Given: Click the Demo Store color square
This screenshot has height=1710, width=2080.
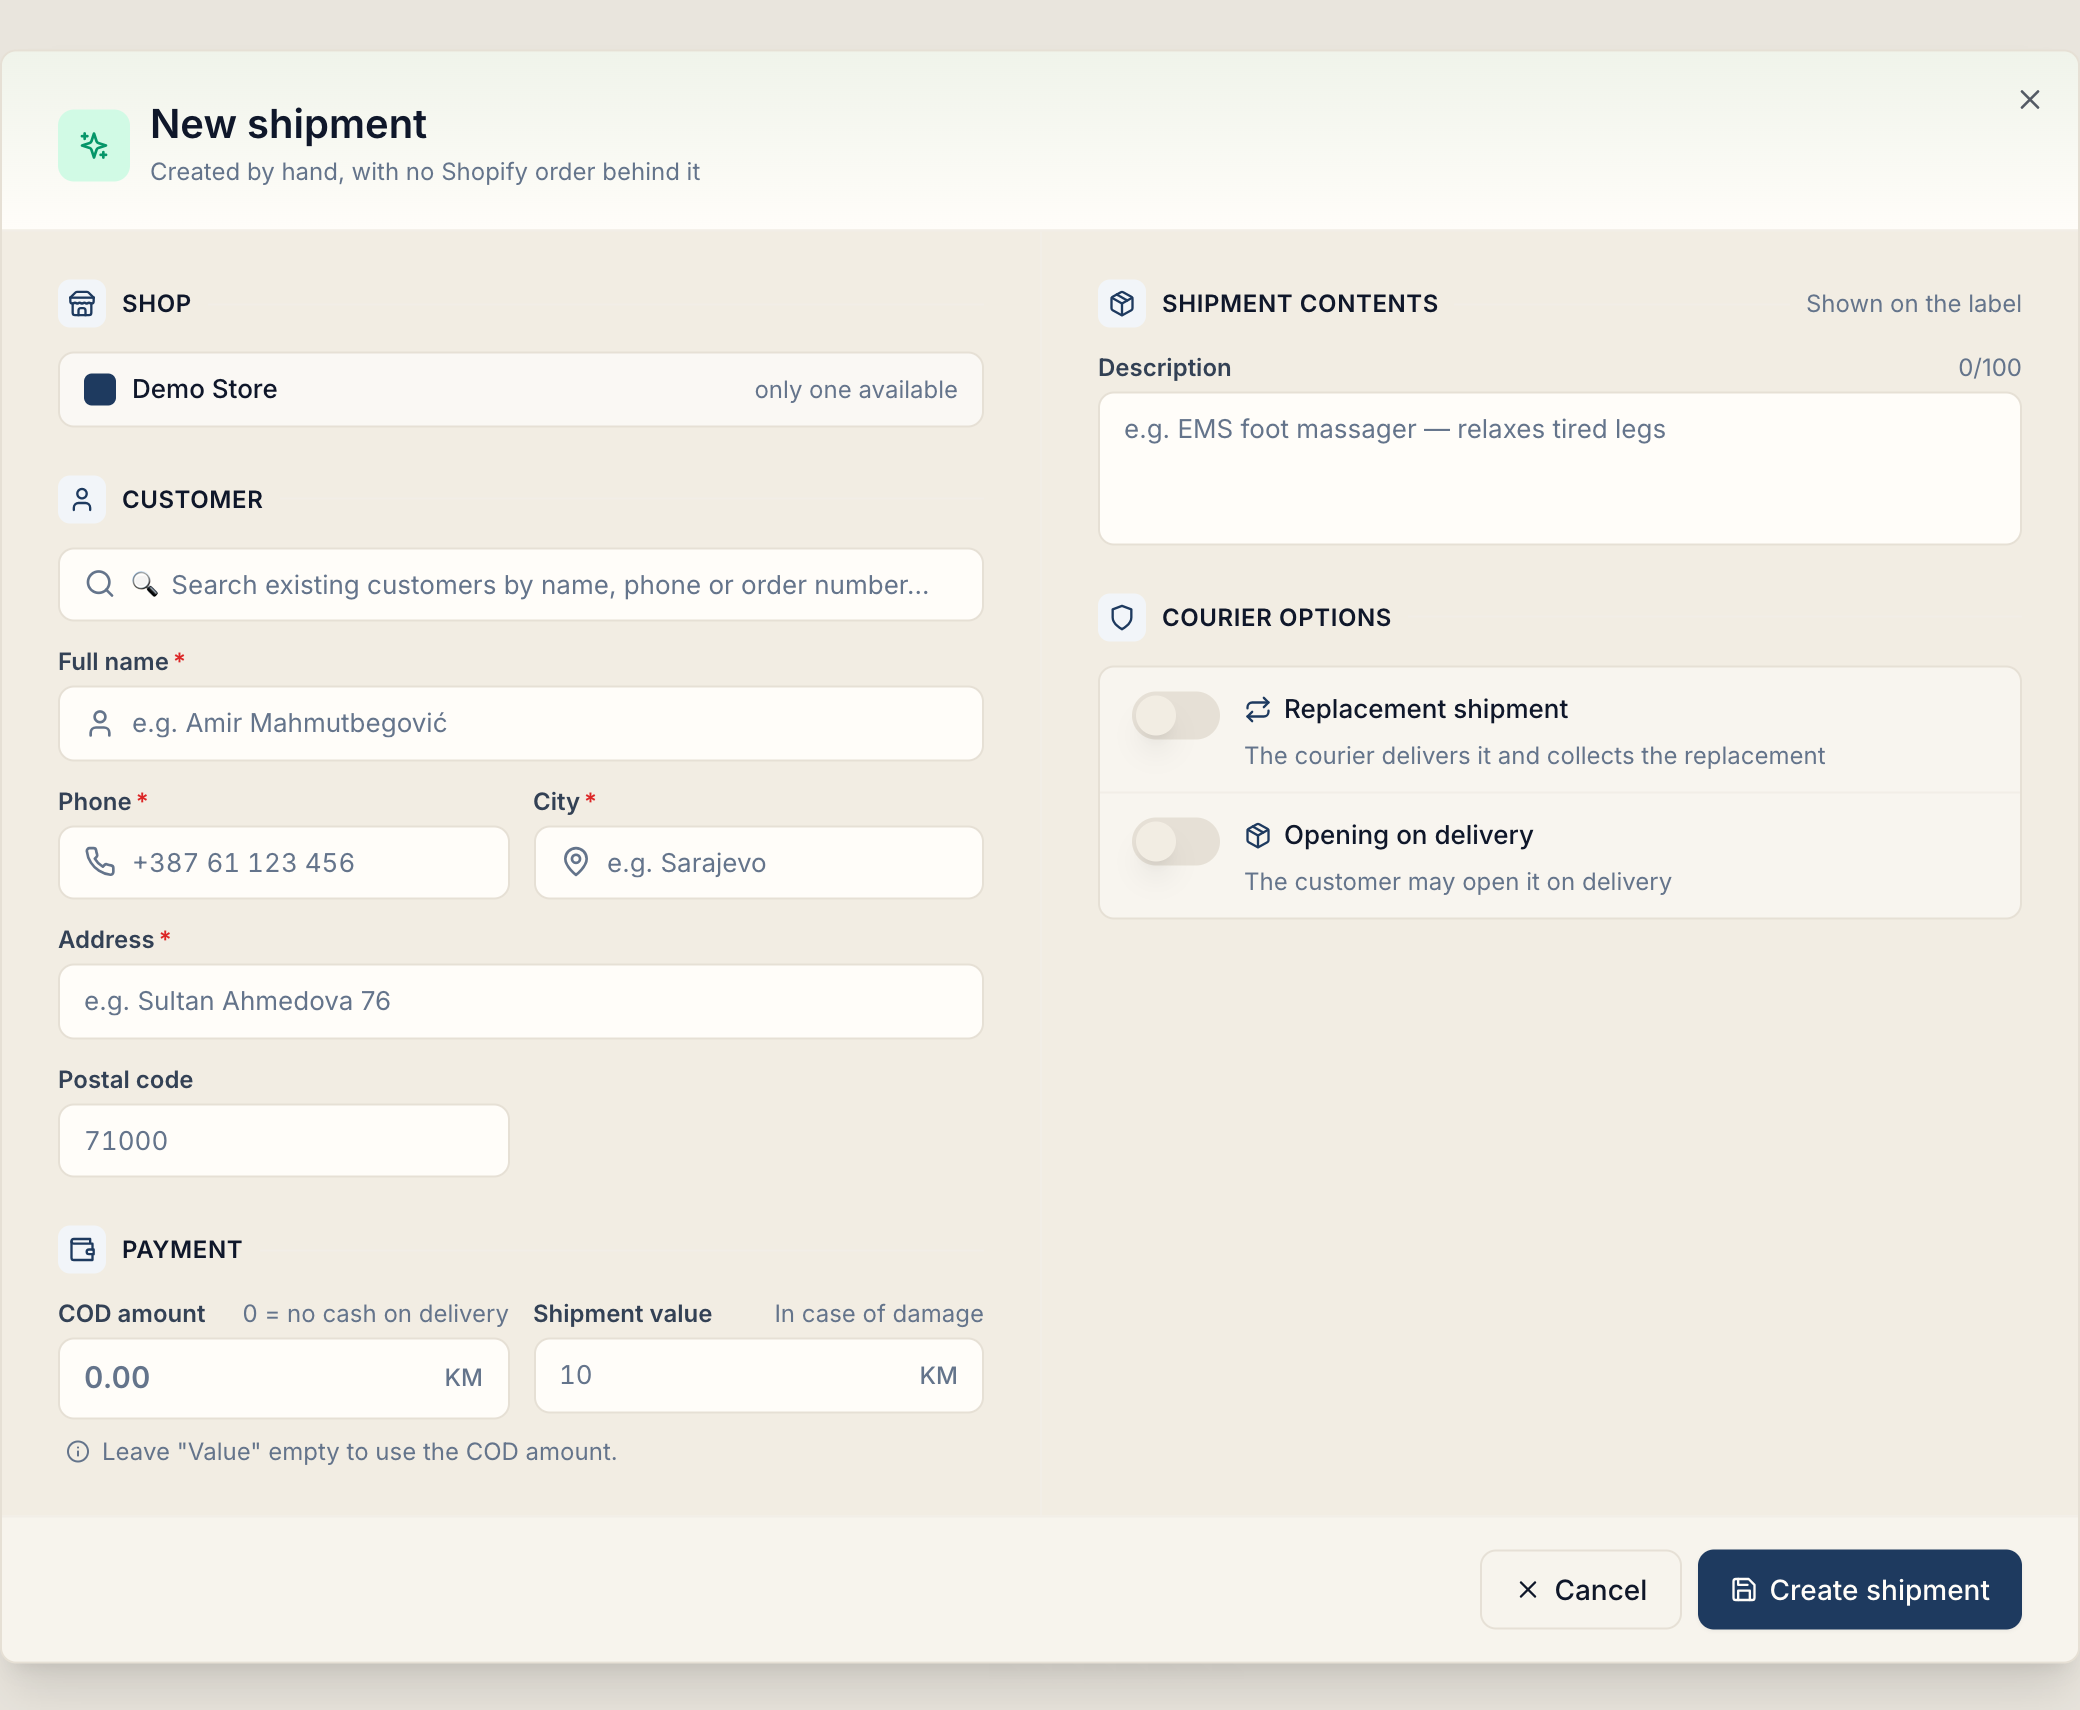Looking at the screenshot, I should tap(100, 389).
